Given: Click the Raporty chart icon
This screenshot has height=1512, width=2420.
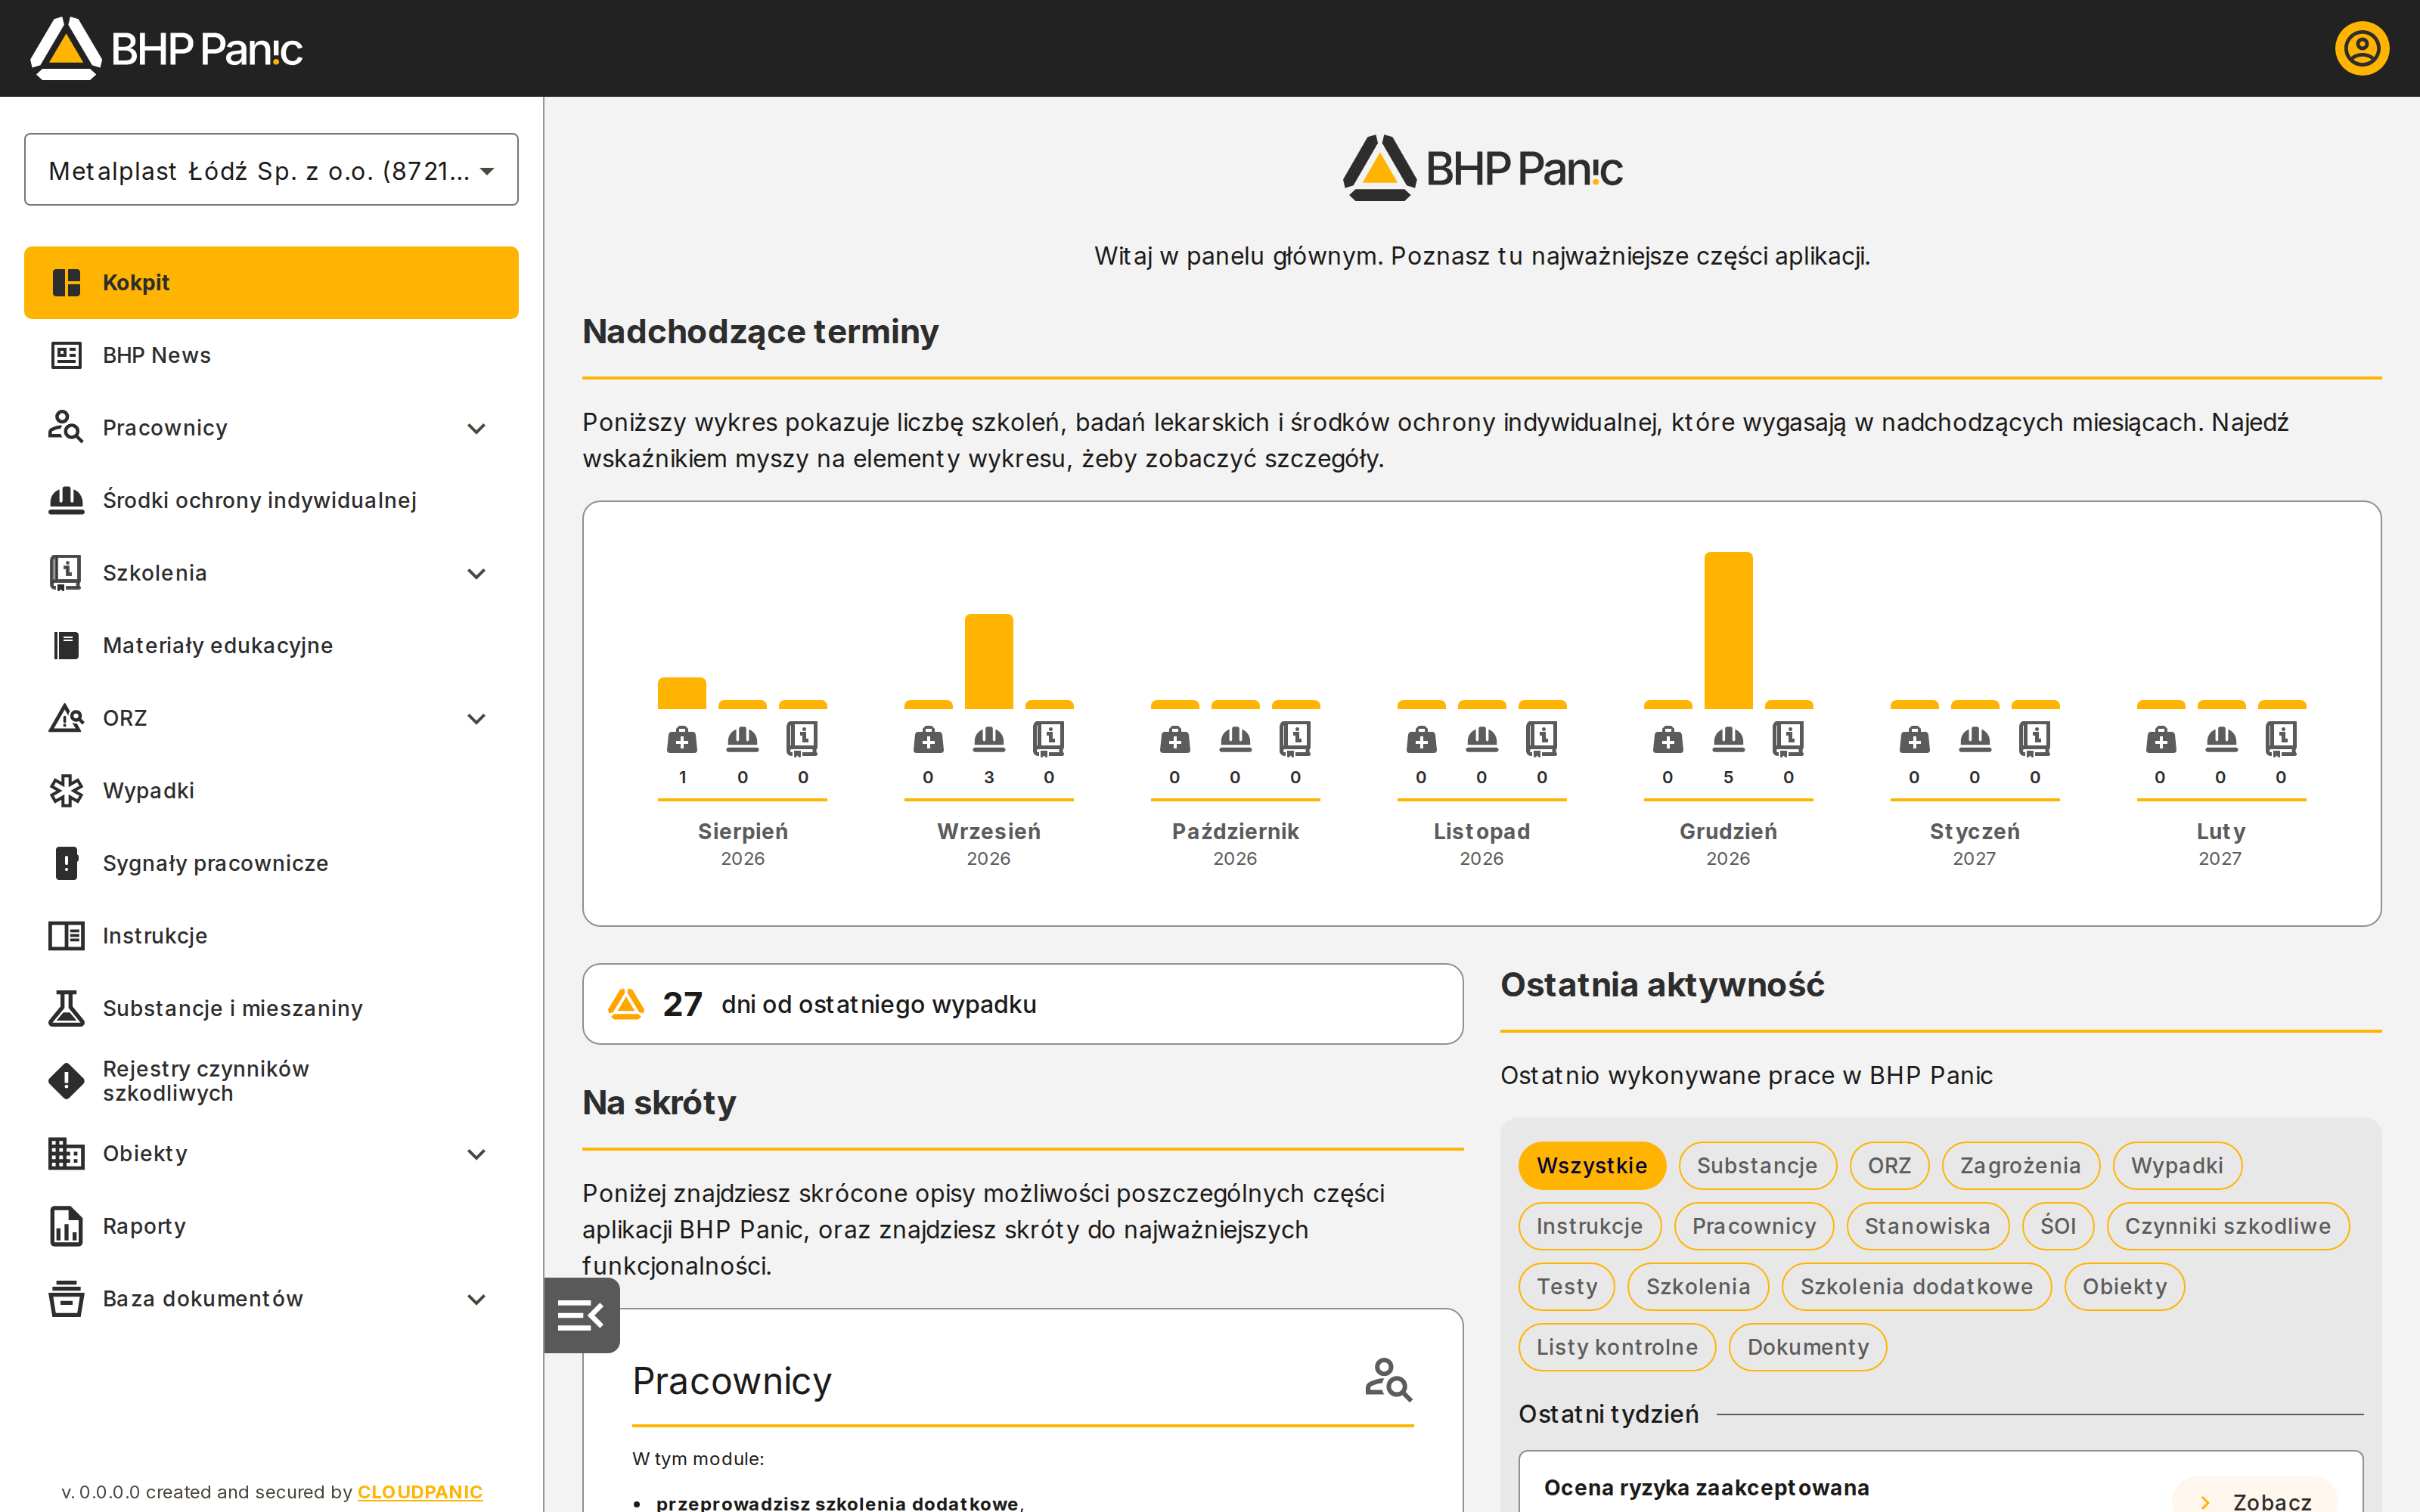Looking at the screenshot, I should (66, 1226).
